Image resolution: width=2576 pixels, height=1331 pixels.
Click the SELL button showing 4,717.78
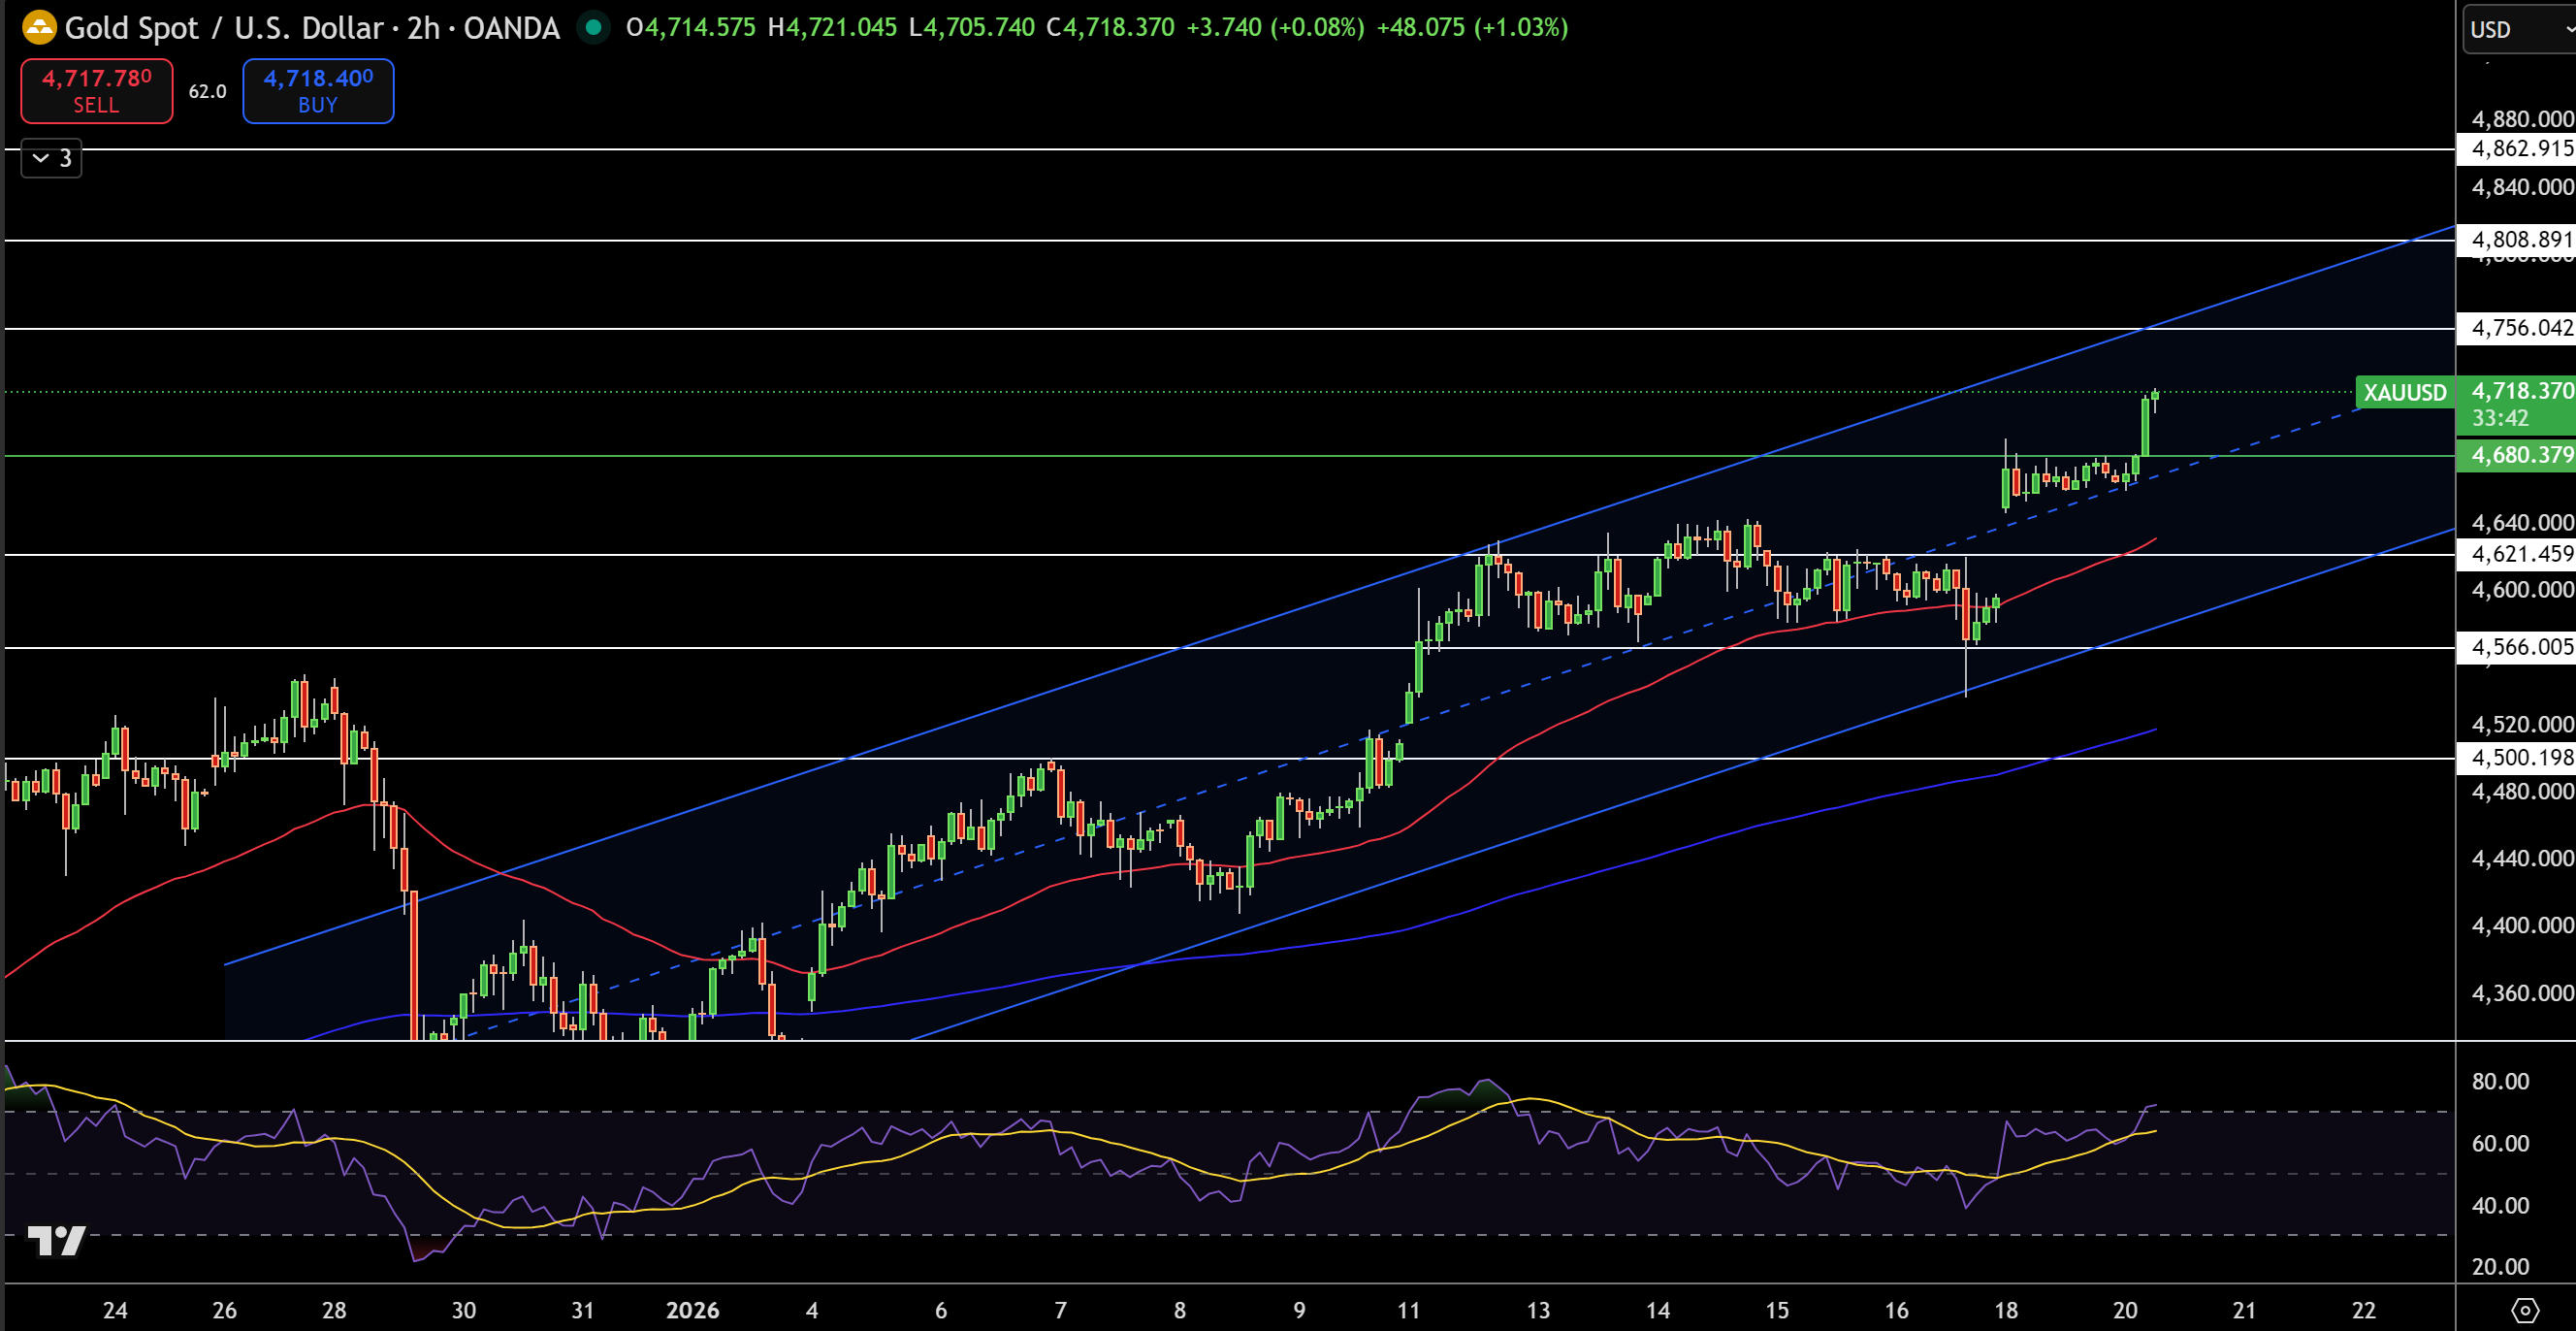(96, 90)
